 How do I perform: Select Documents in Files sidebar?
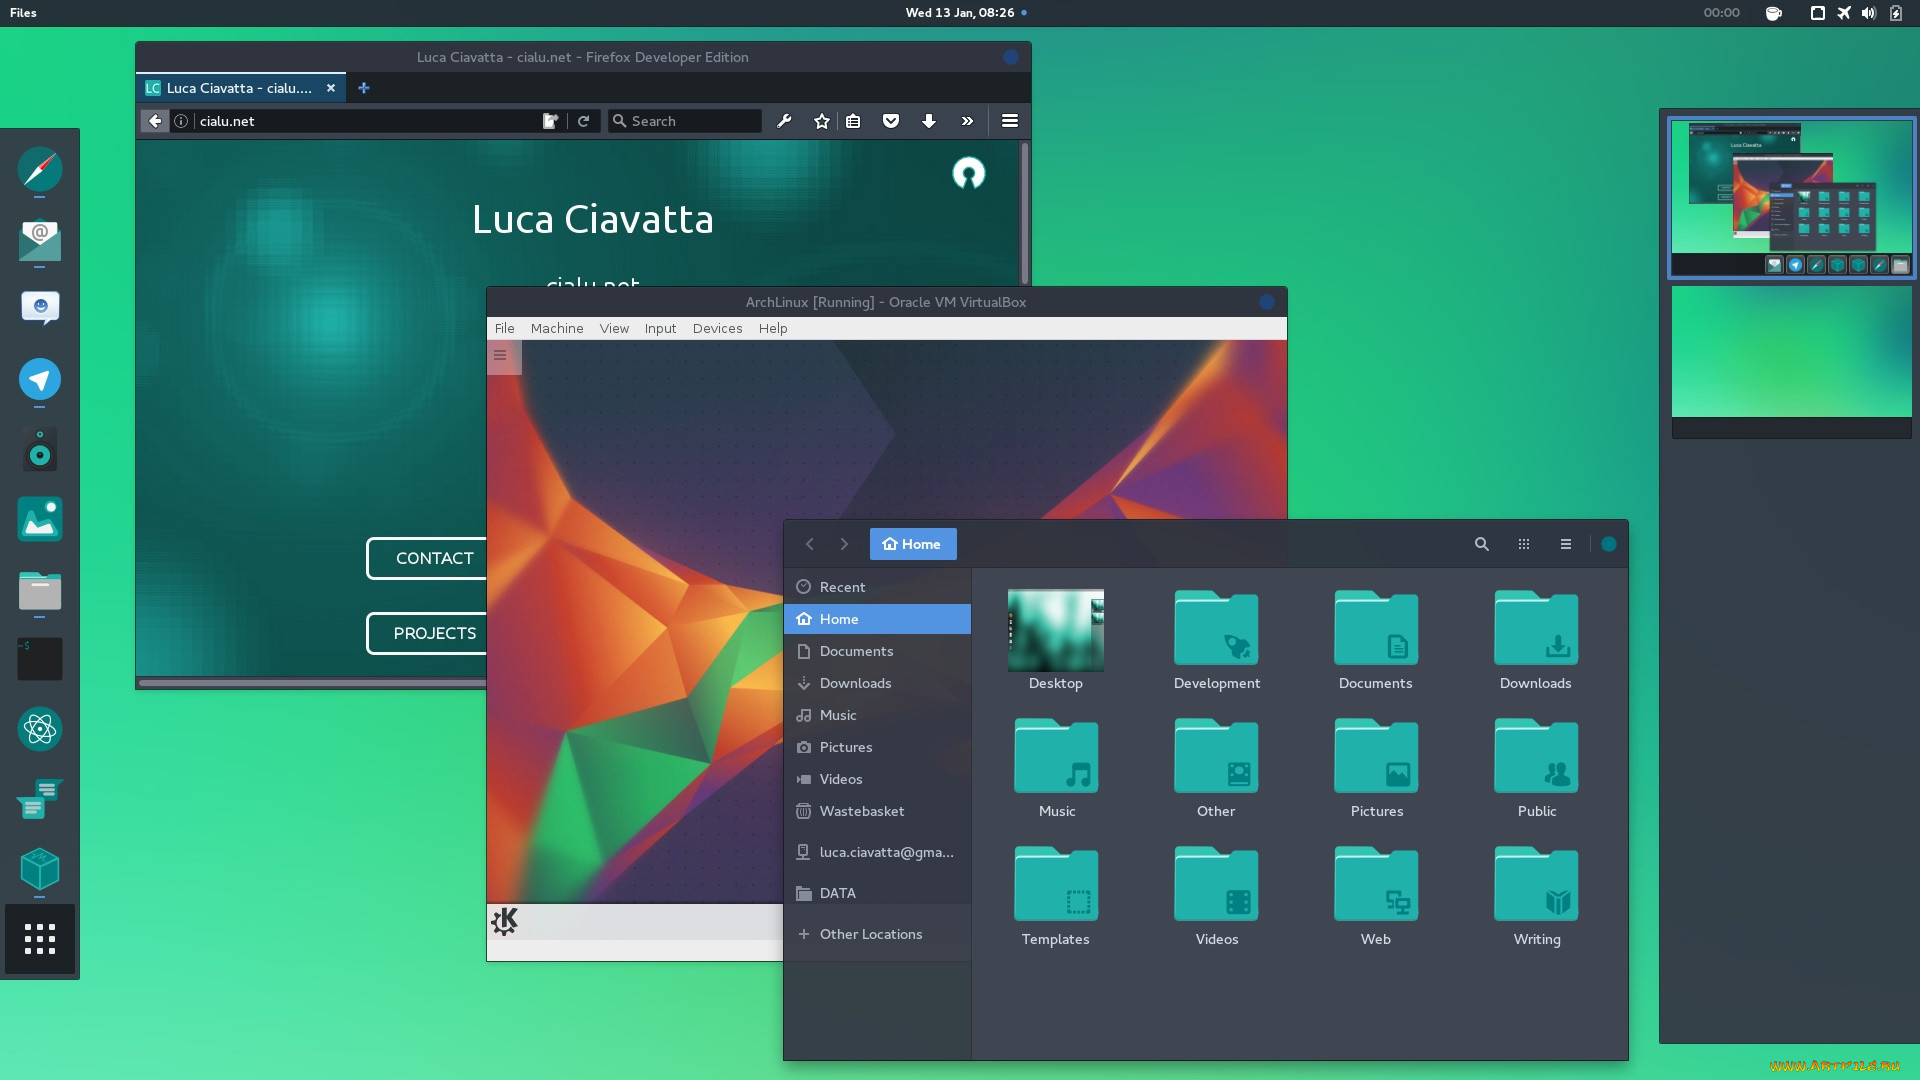click(x=877, y=651)
